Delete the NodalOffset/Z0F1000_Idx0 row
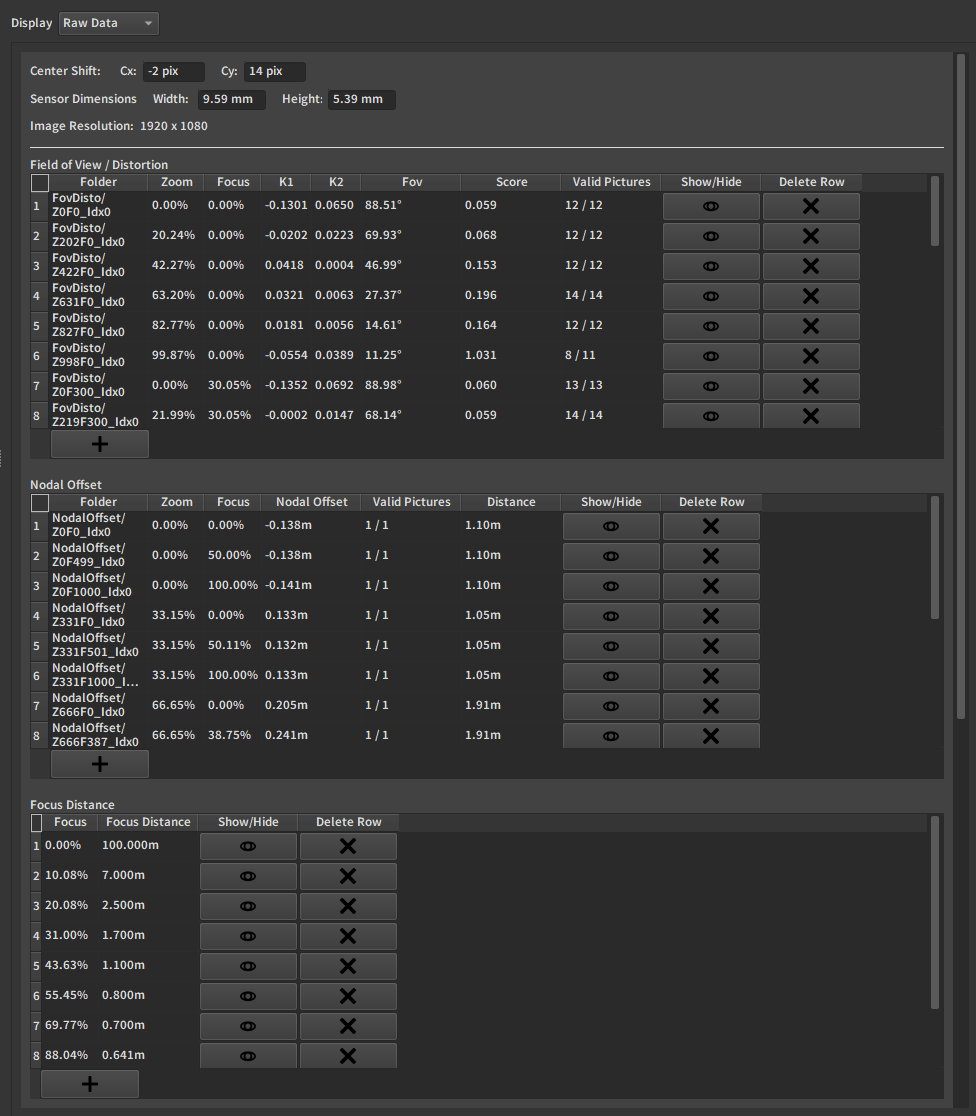This screenshot has width=976, height=1116. pyautogui.click(x=711, y=586)
